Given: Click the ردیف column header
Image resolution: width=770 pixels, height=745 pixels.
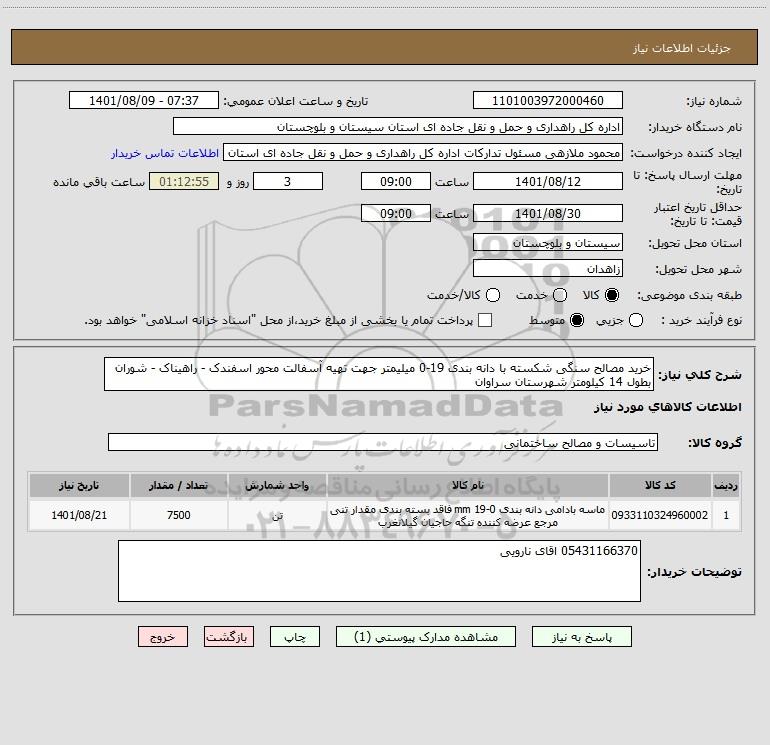Looking at the screenshot, I should (726, 486).
